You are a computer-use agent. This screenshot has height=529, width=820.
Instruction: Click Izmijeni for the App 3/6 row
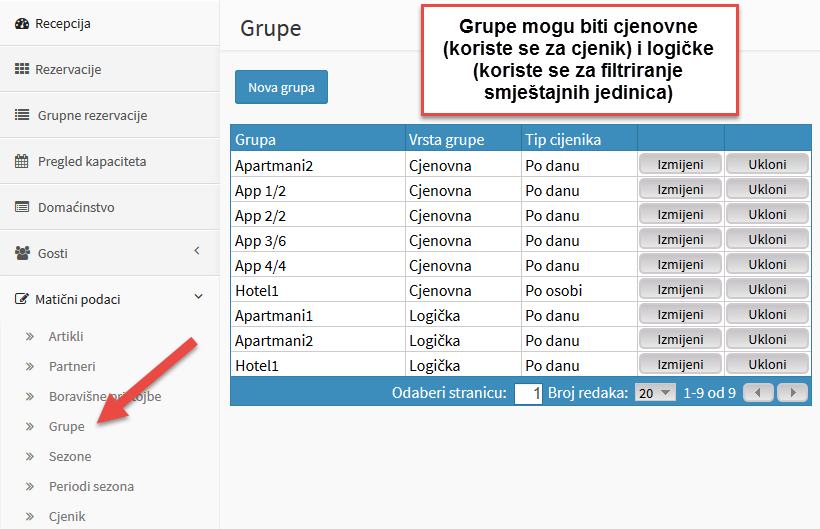(x=680, y=239)
